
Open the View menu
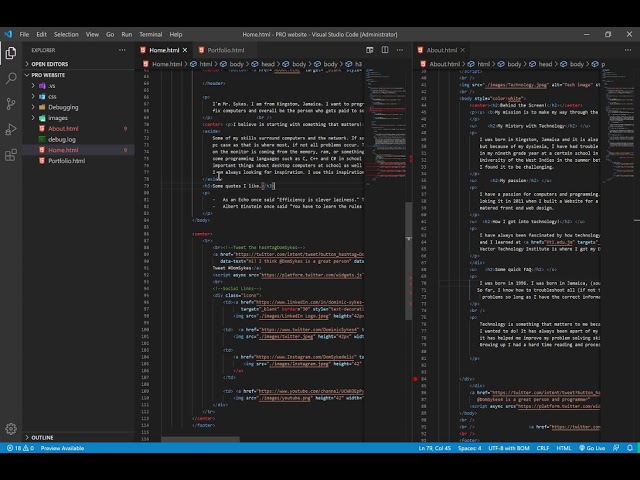click(92, 34)
